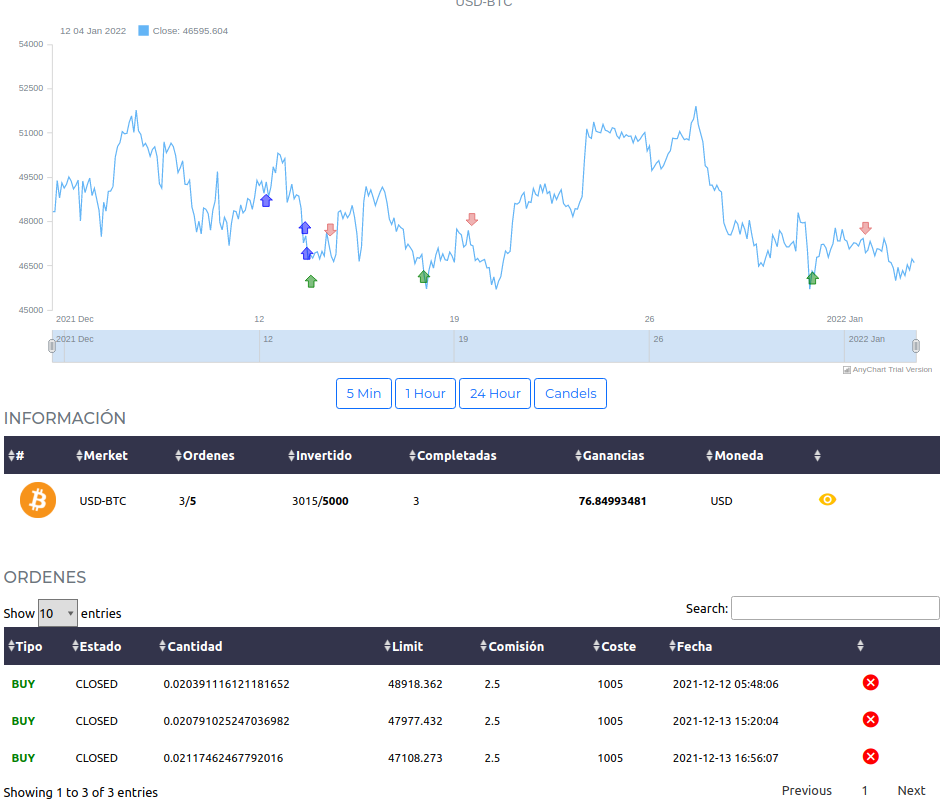Delete the 2021-12-13 16:56:07 order with red X

tap(870, 756)
